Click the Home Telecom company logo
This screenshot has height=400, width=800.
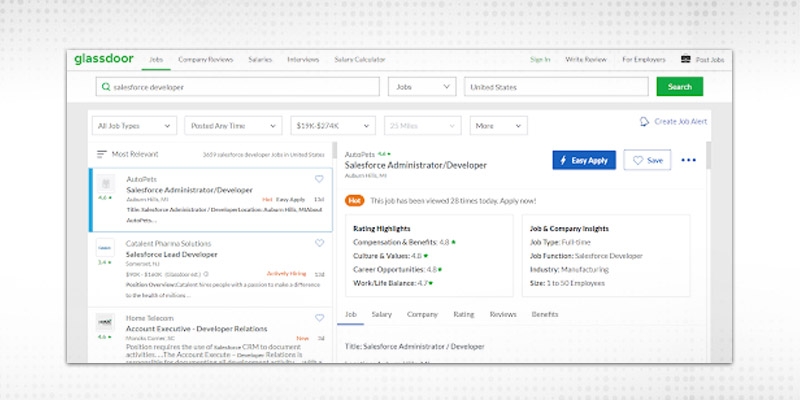point(103,321)
